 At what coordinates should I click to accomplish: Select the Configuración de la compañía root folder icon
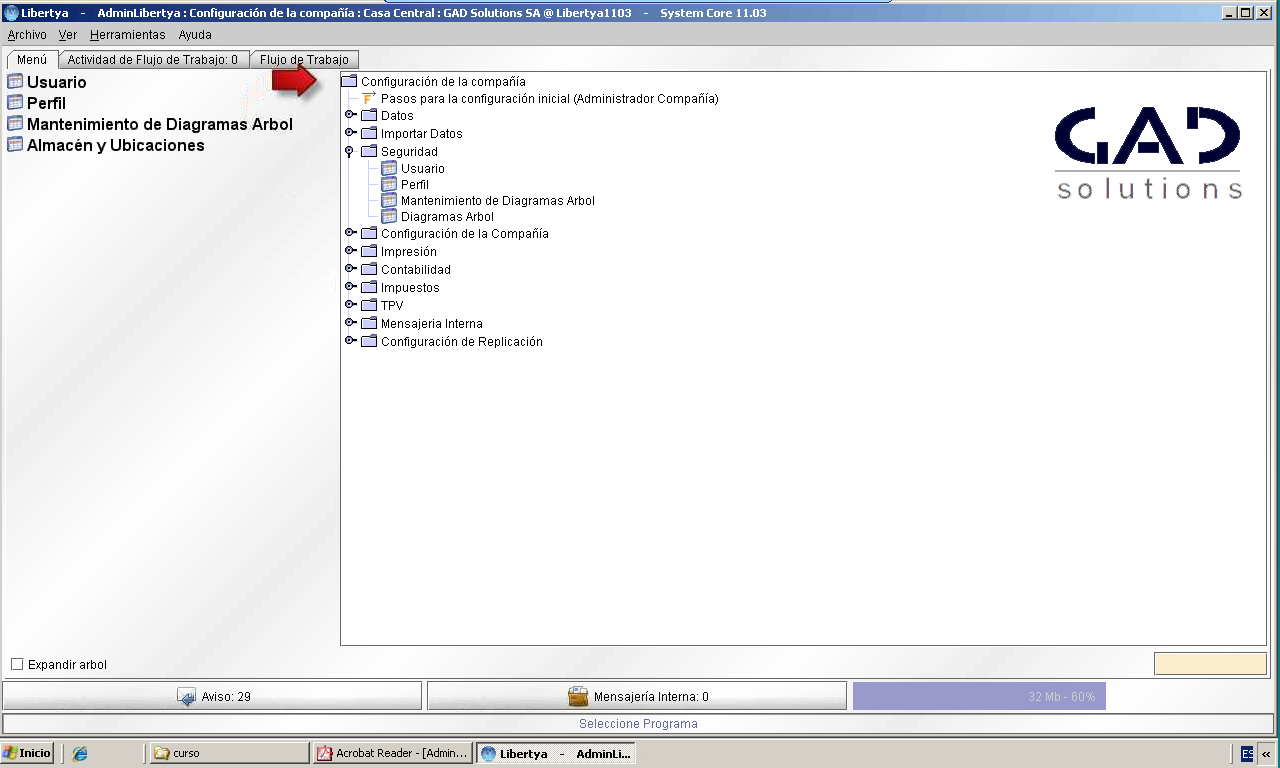[349, 81]
